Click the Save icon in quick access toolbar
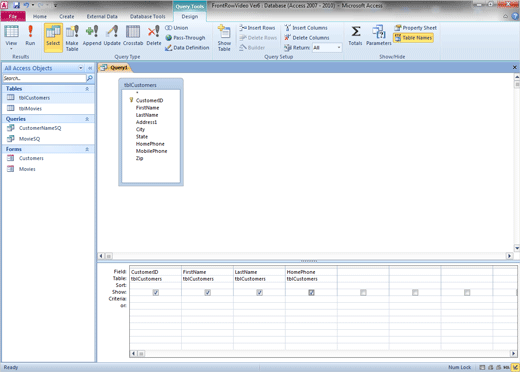The image size is (520, 372). 16,5
